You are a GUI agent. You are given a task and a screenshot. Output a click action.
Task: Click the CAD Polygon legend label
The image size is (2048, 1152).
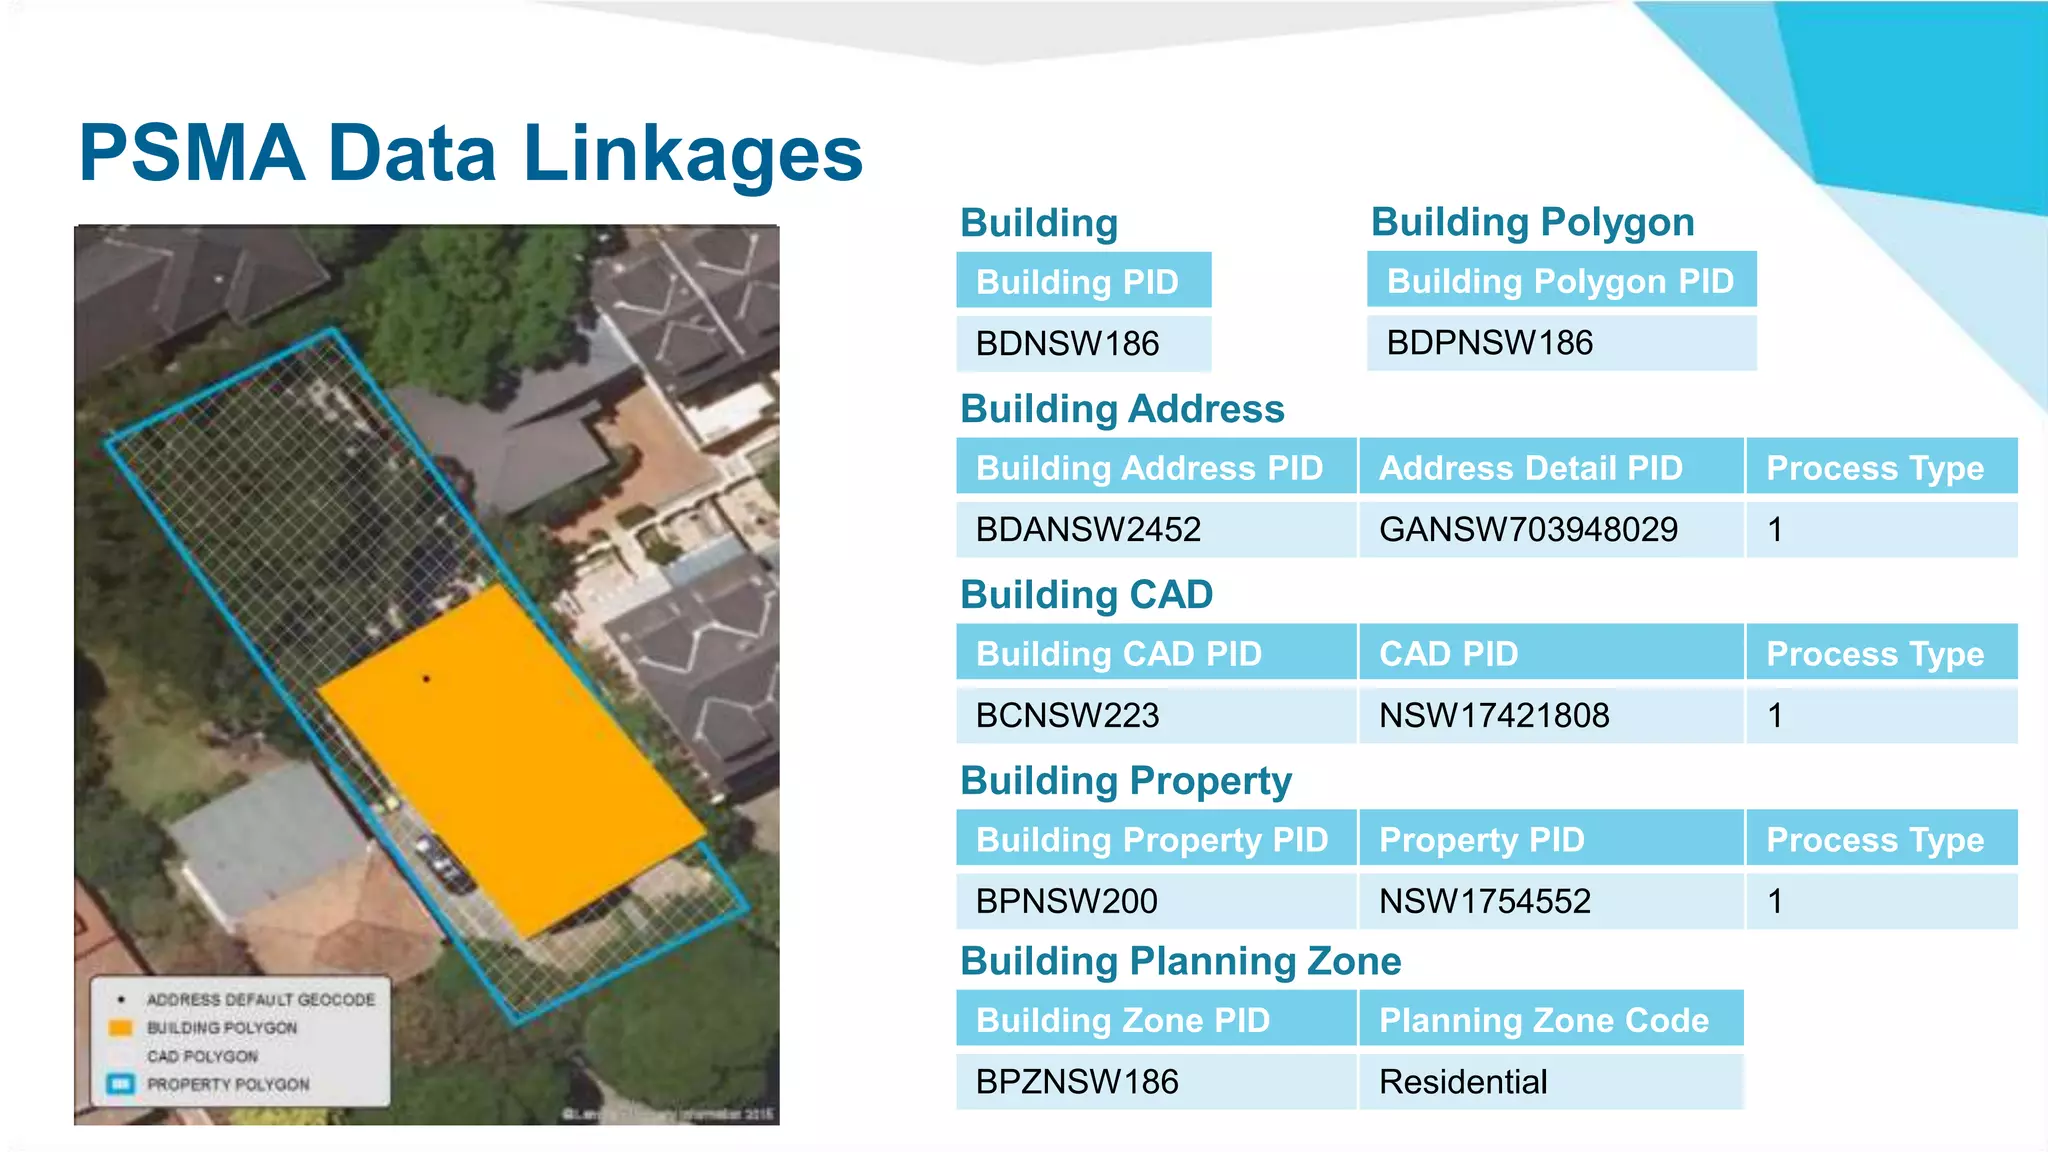202,1056
